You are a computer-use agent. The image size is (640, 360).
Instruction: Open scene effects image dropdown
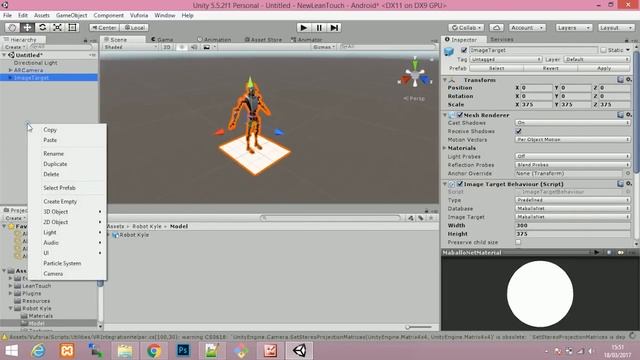point(208,47)
